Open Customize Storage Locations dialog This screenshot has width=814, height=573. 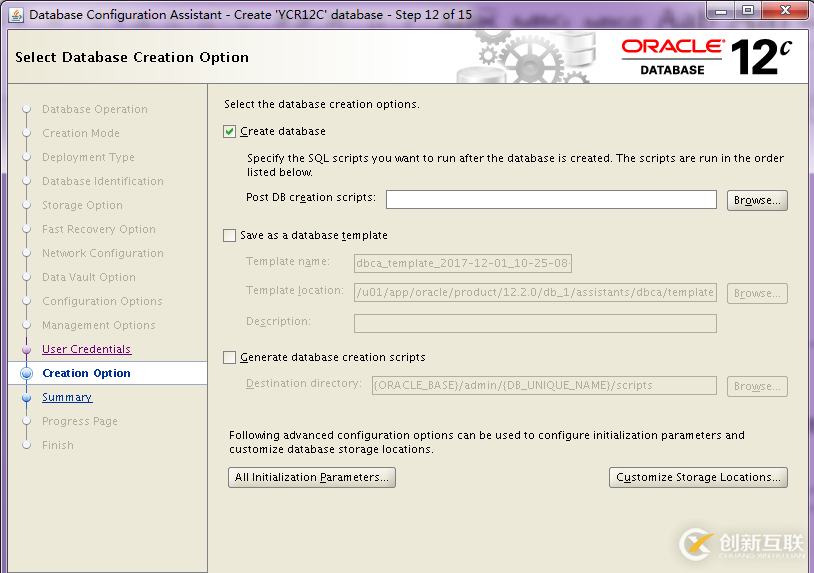(x=698, y=478)
